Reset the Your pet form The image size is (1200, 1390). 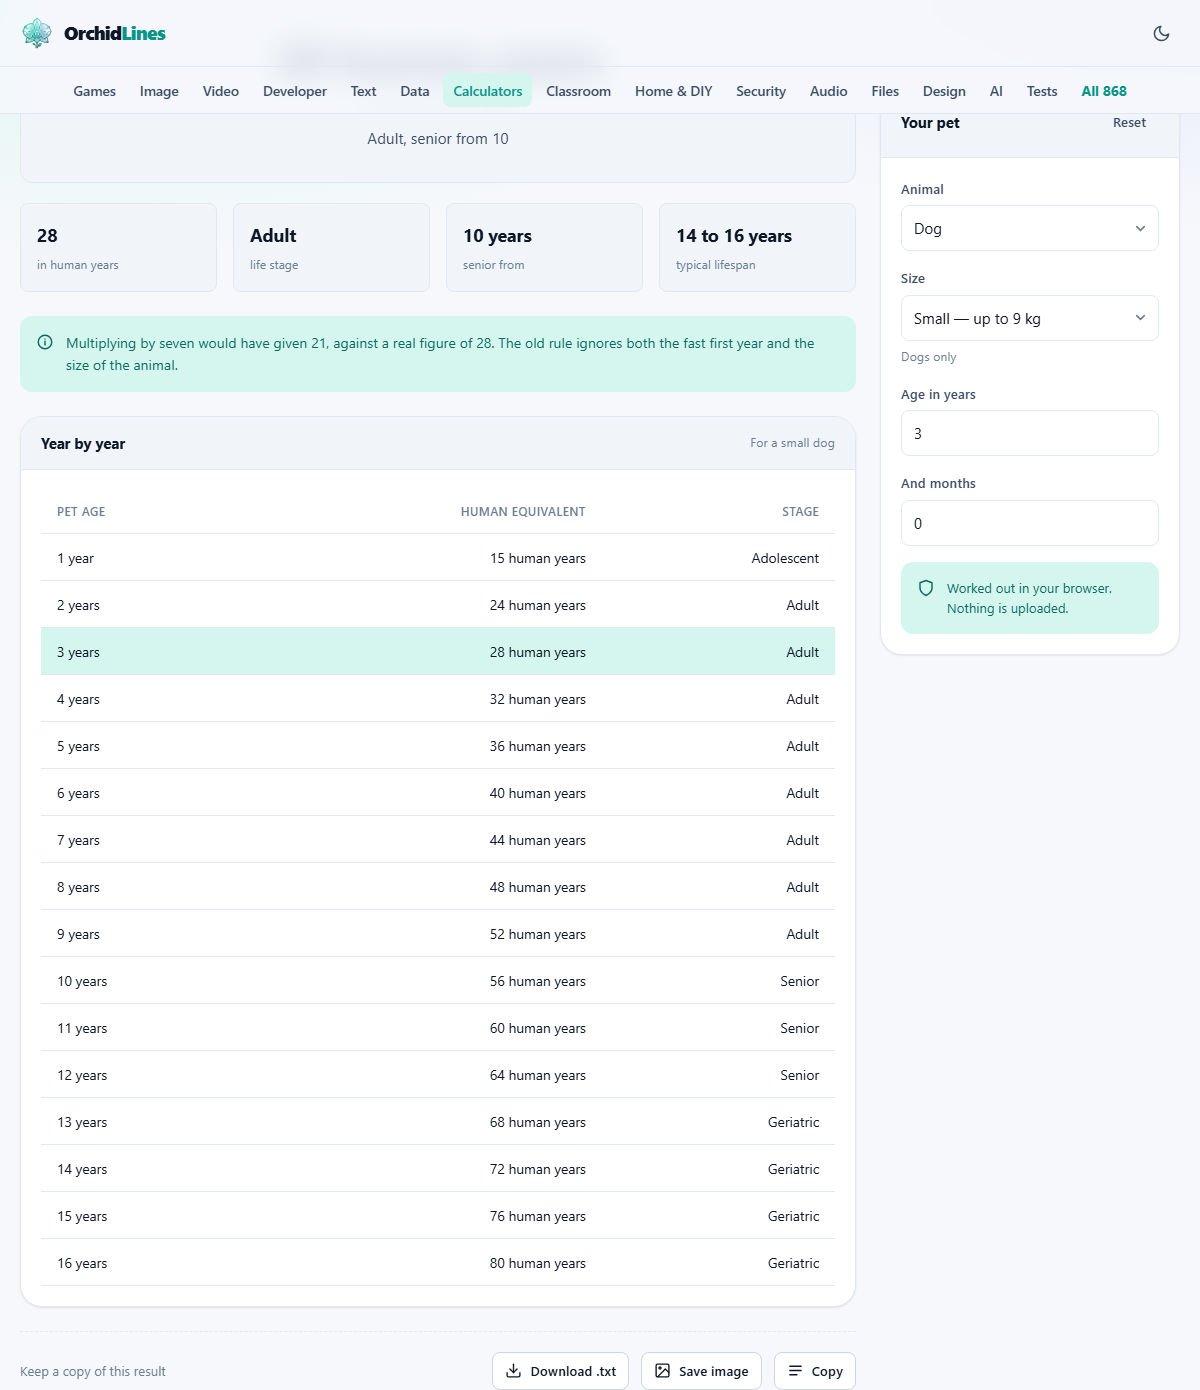click(x=1129, y=122)
